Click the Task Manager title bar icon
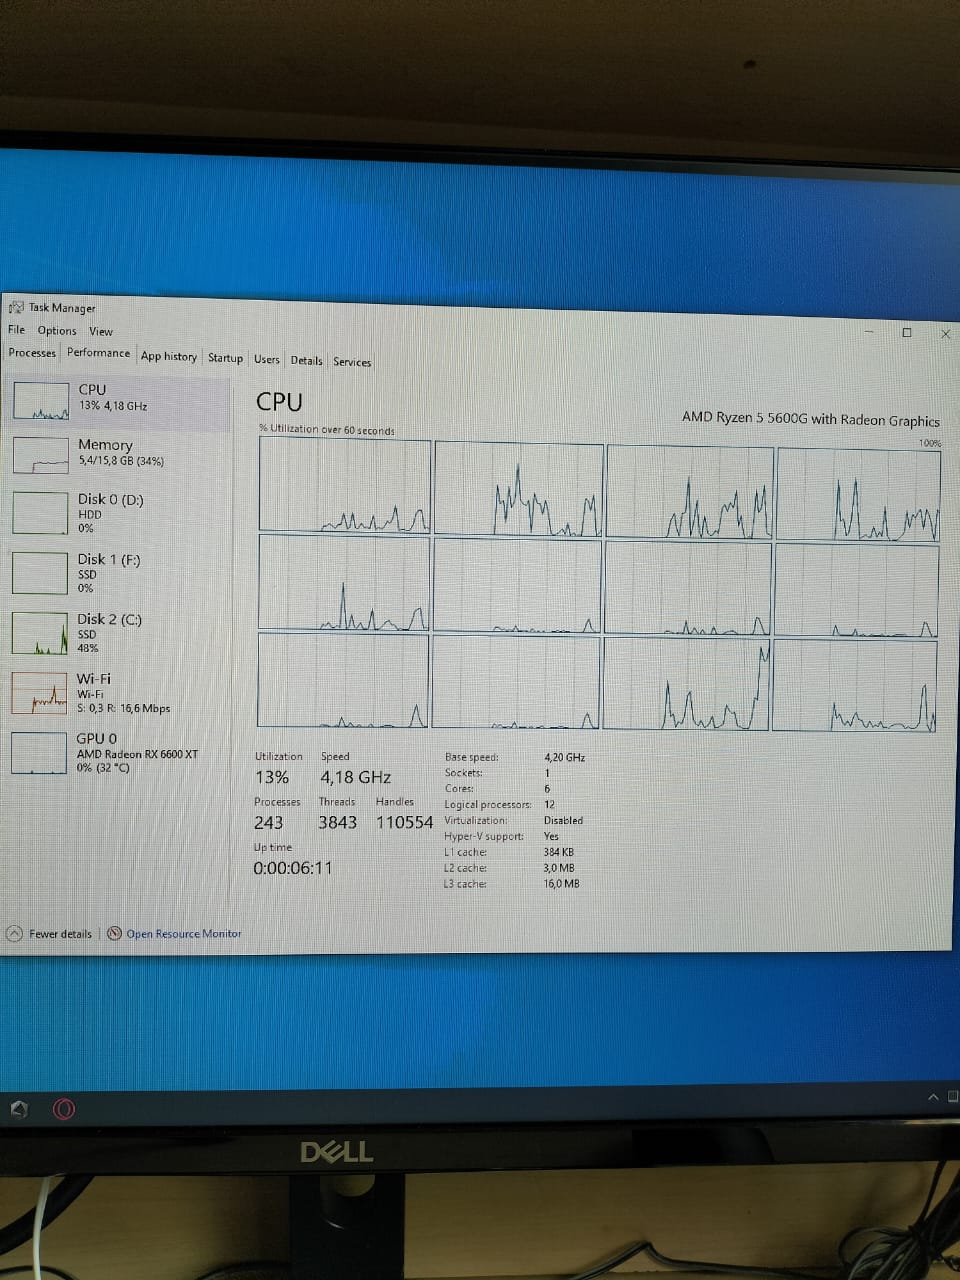Screen dimensions: 960x1280 16,307
